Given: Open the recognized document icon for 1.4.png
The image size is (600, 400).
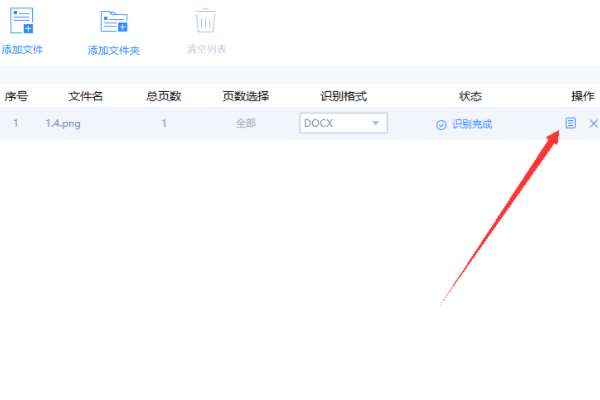Looking at the screenshot, I should click(570, 123).
